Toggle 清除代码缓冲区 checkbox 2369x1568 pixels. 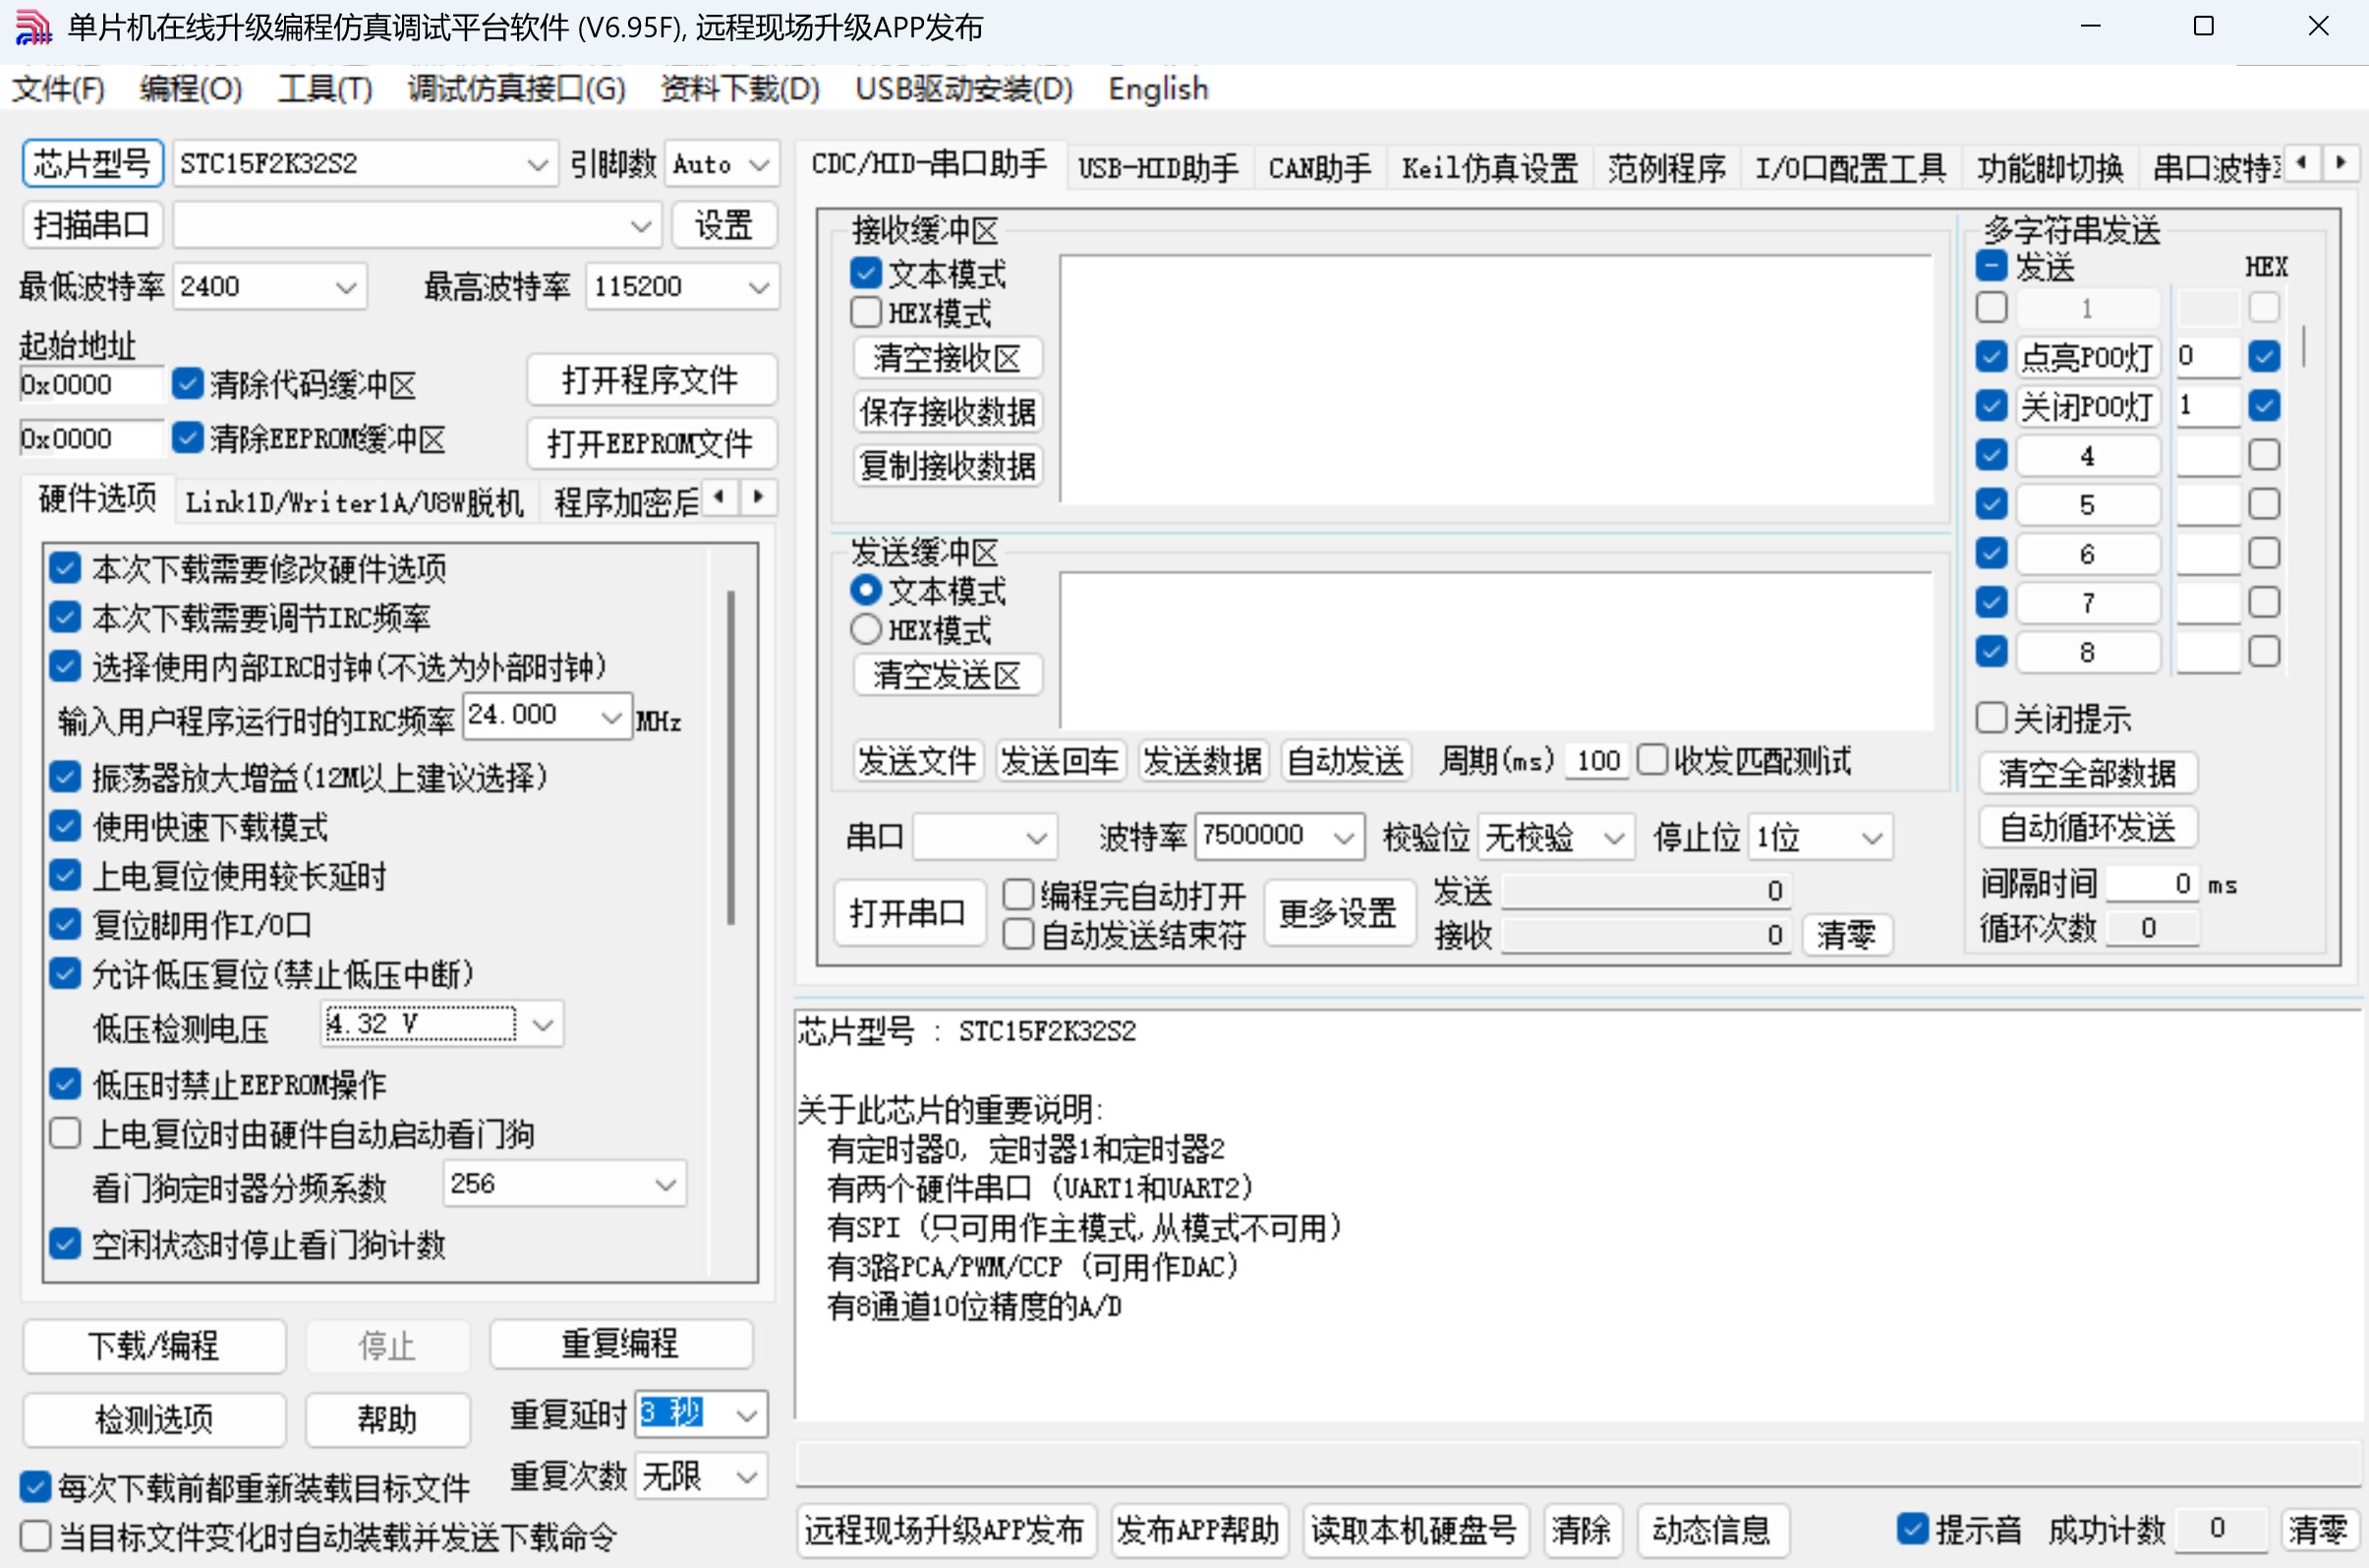tap(188, 383)
